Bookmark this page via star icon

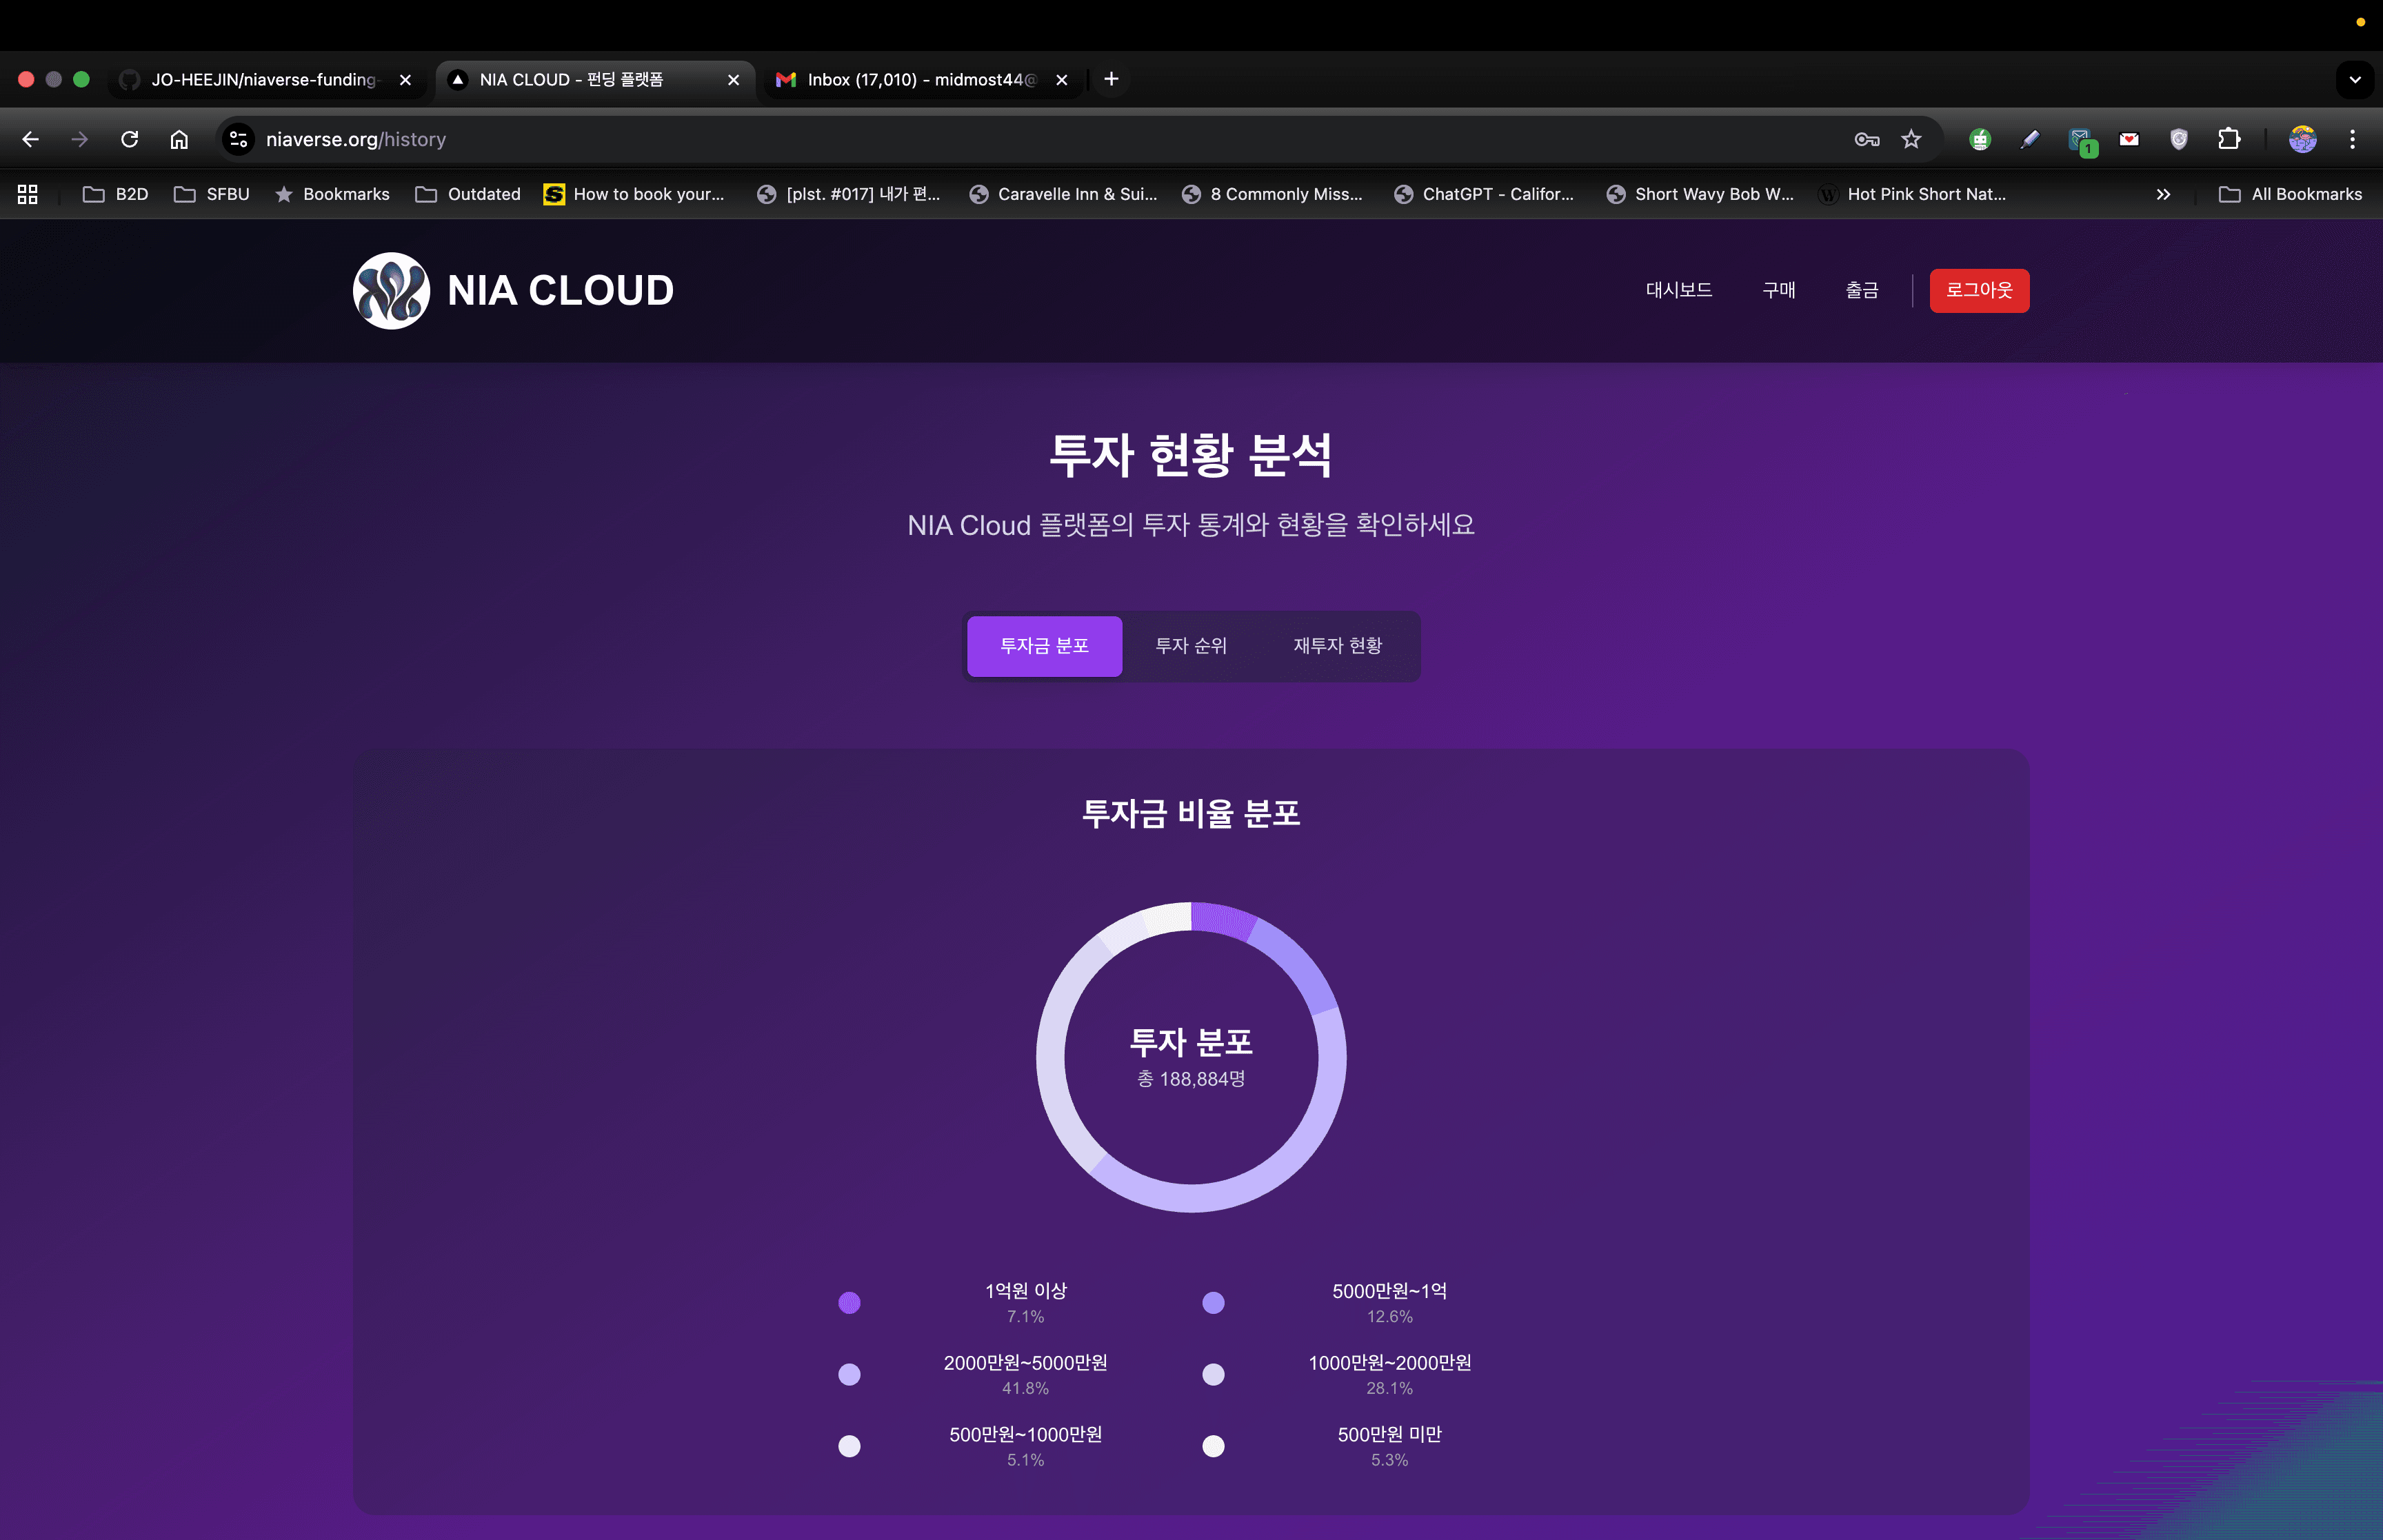[x=1911, y=139]
